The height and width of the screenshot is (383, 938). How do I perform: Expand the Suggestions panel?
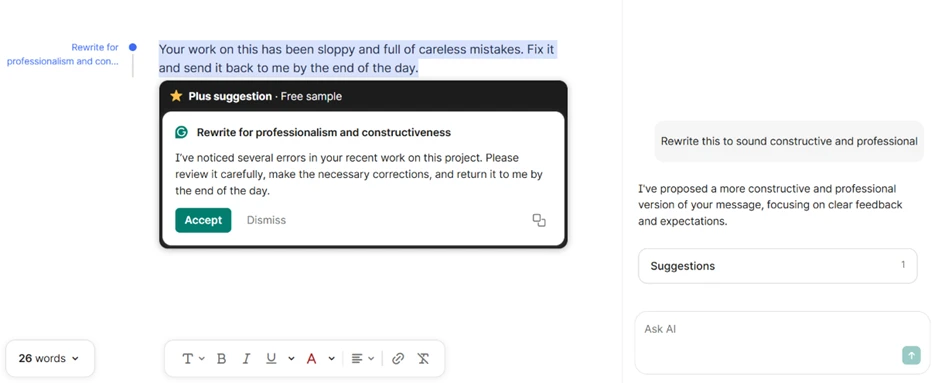777,266
